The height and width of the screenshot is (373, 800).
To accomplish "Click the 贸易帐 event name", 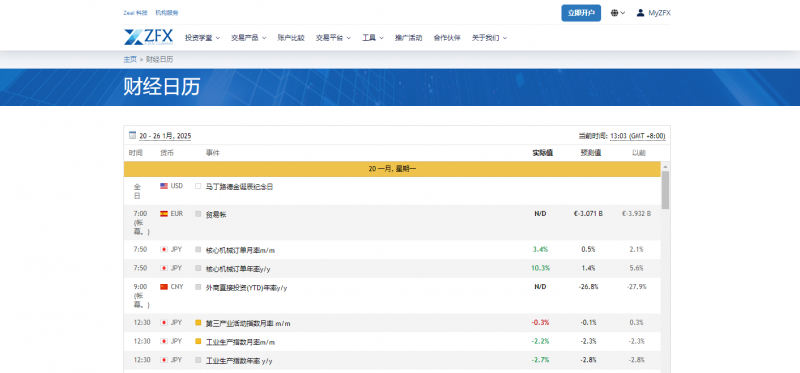I will tap(216, 215).
